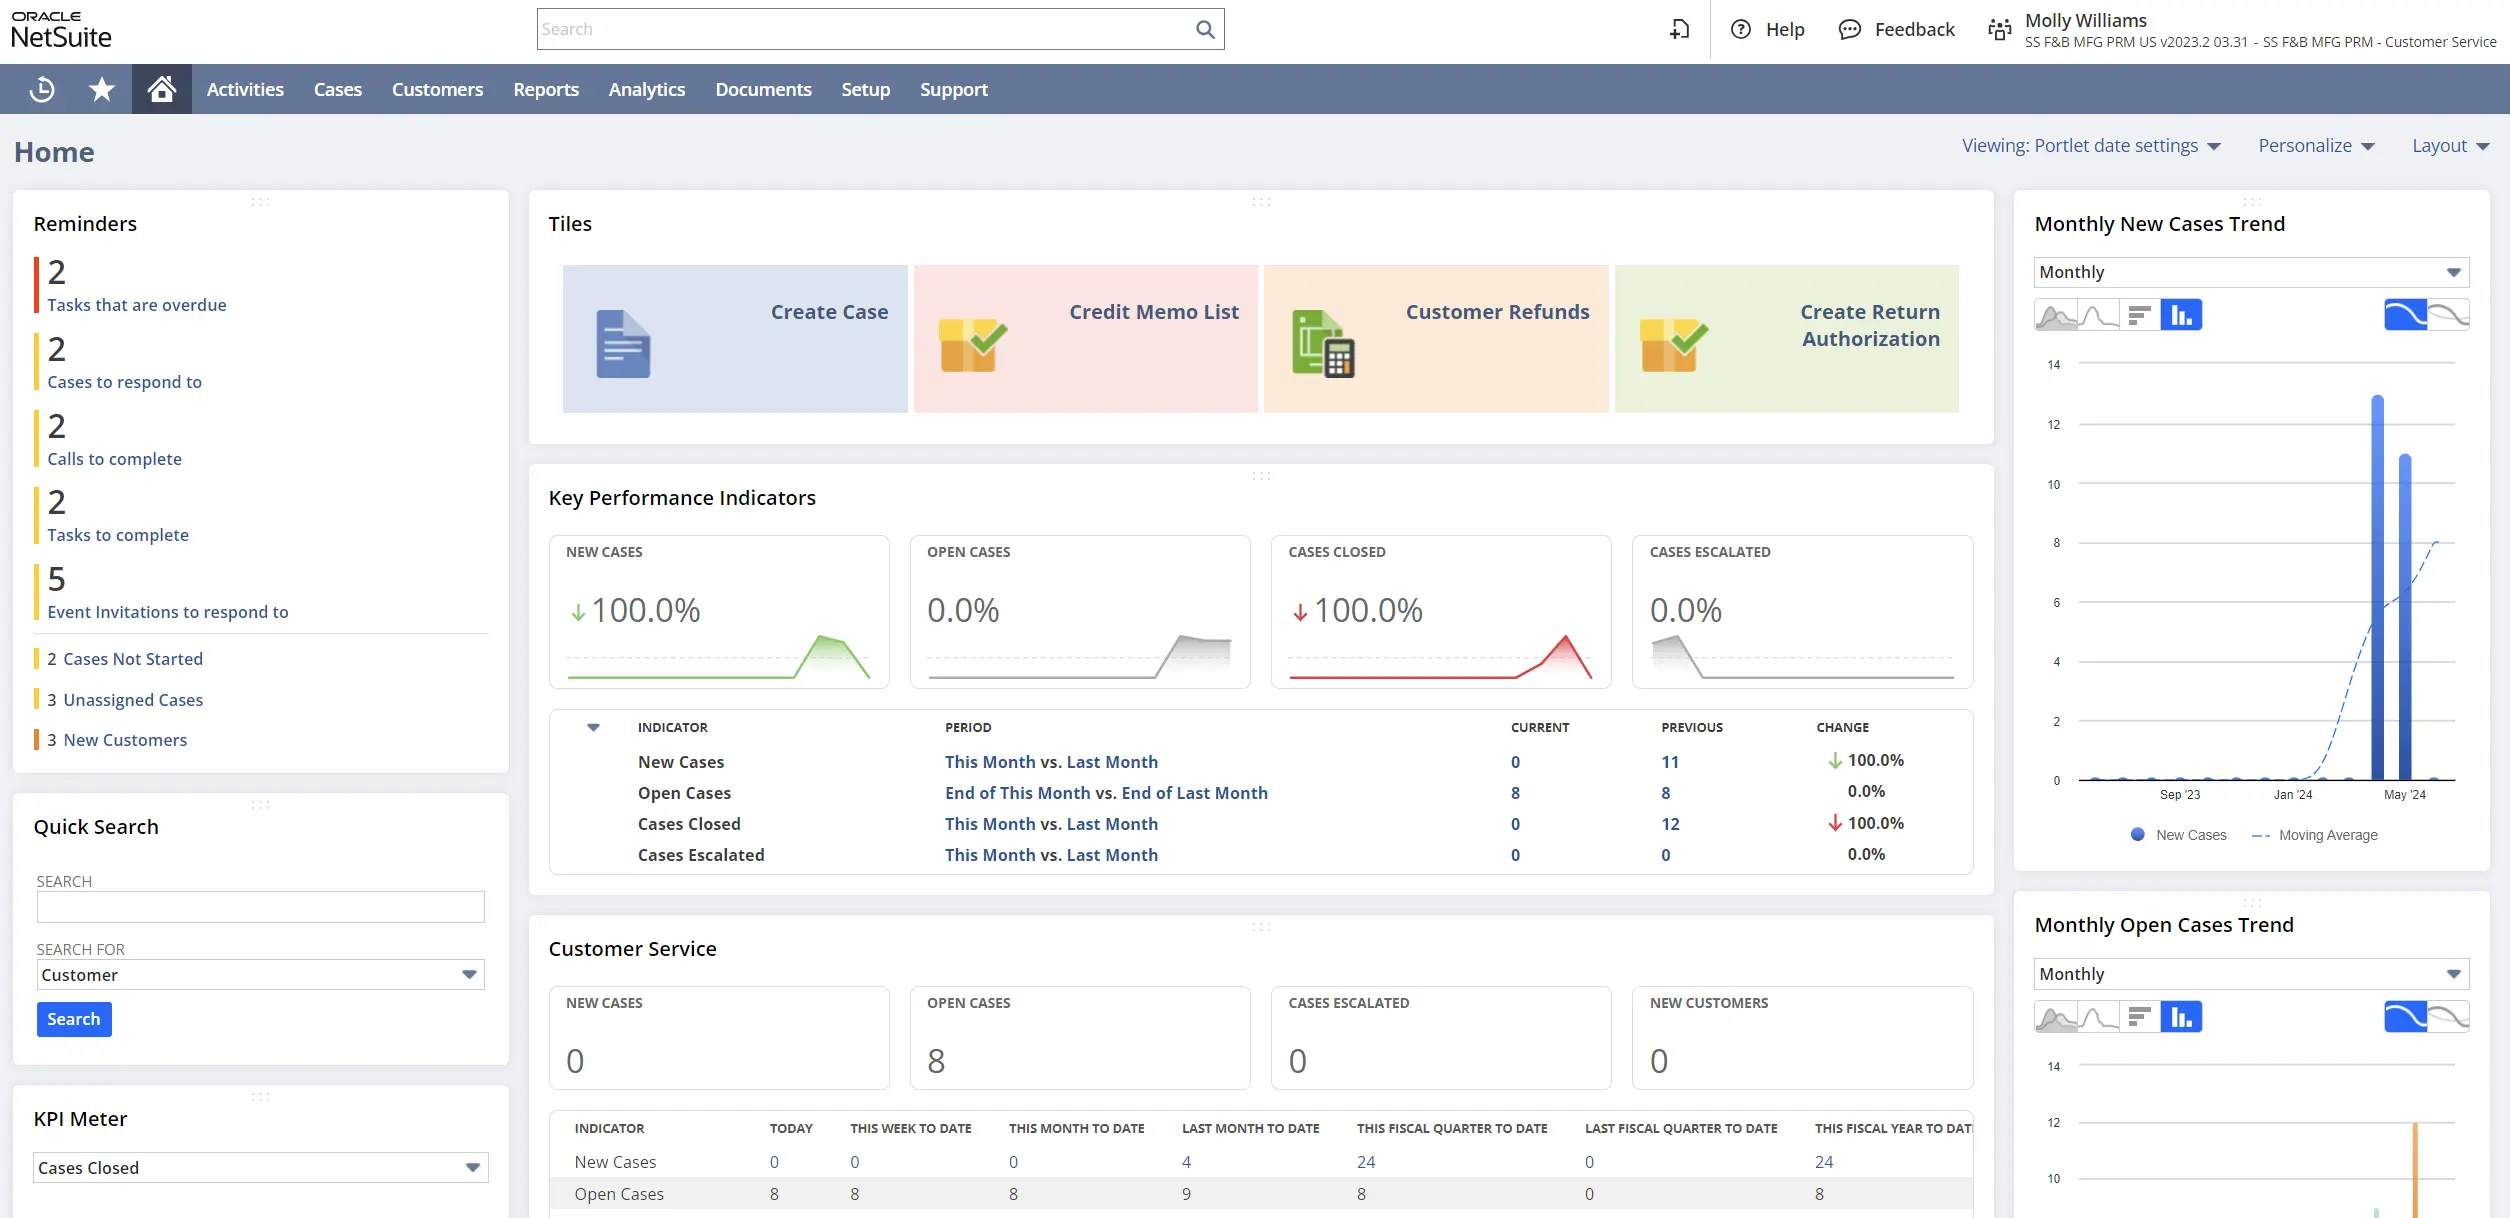
Task: Expand the KPI Meter Cases Closed dropdown
Action: click(472, 1168)
